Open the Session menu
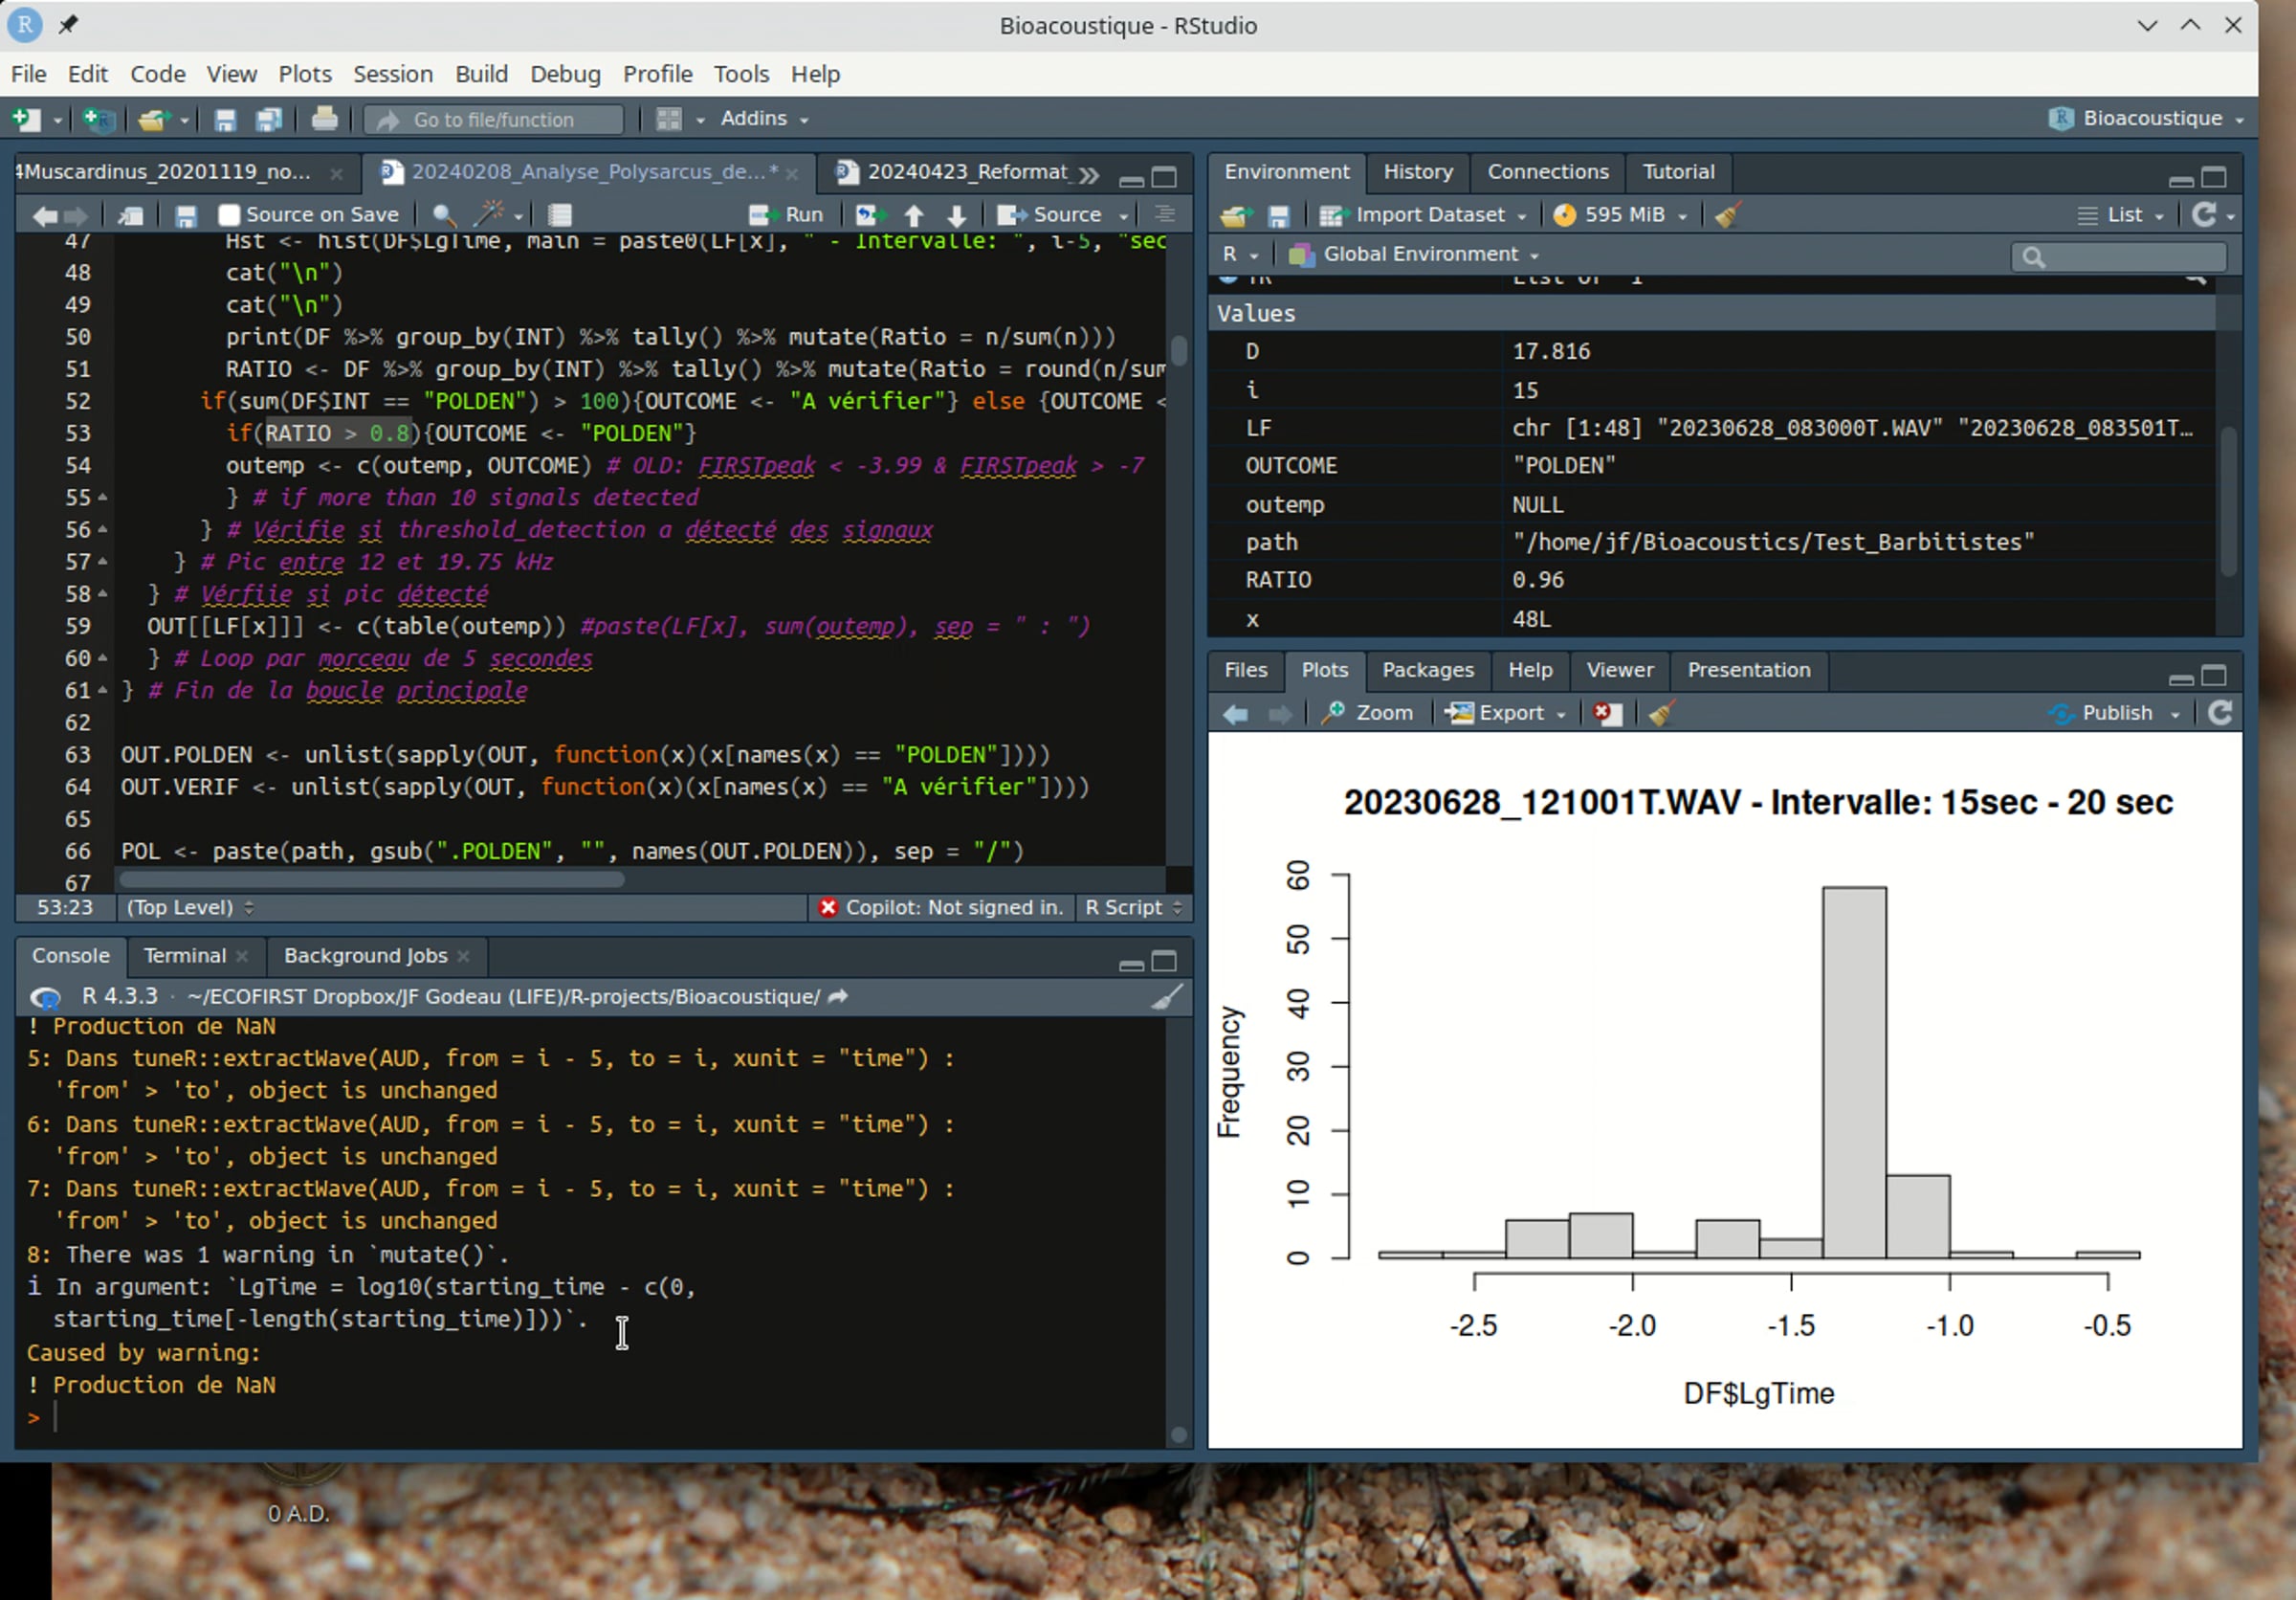The height and width of the screenshot is (1600, 2296). coord(392,74)
